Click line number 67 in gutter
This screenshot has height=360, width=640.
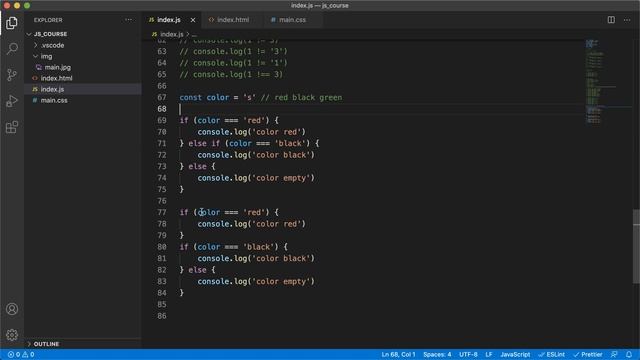pos(162,97)
